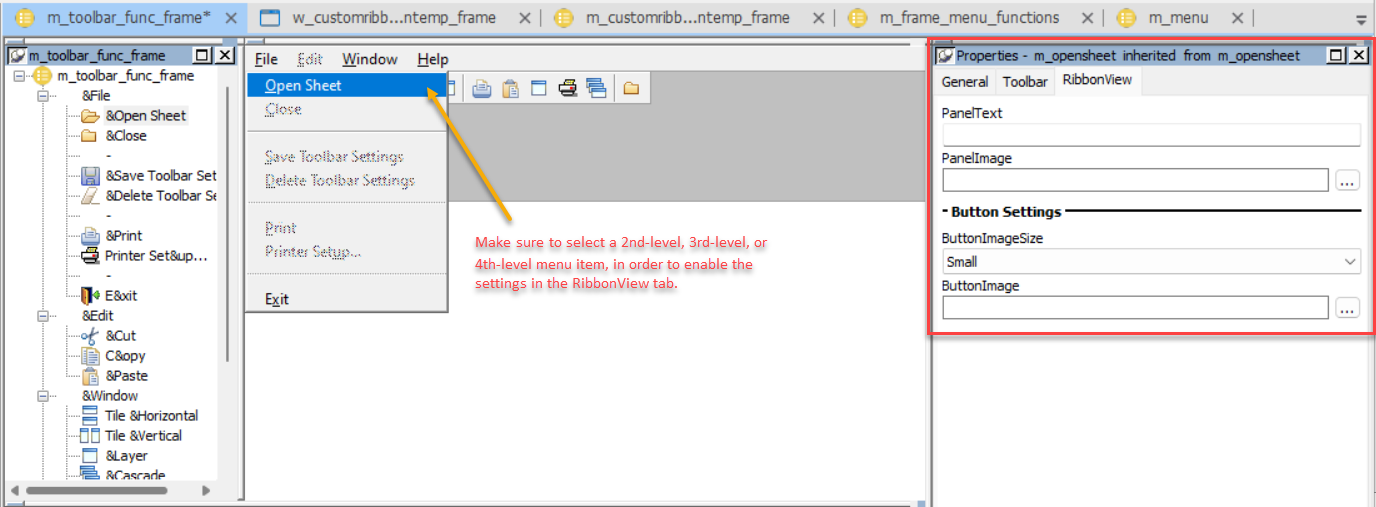
Task: Open the m_frame_menu_functions document tab
Action: coord(968,18)
